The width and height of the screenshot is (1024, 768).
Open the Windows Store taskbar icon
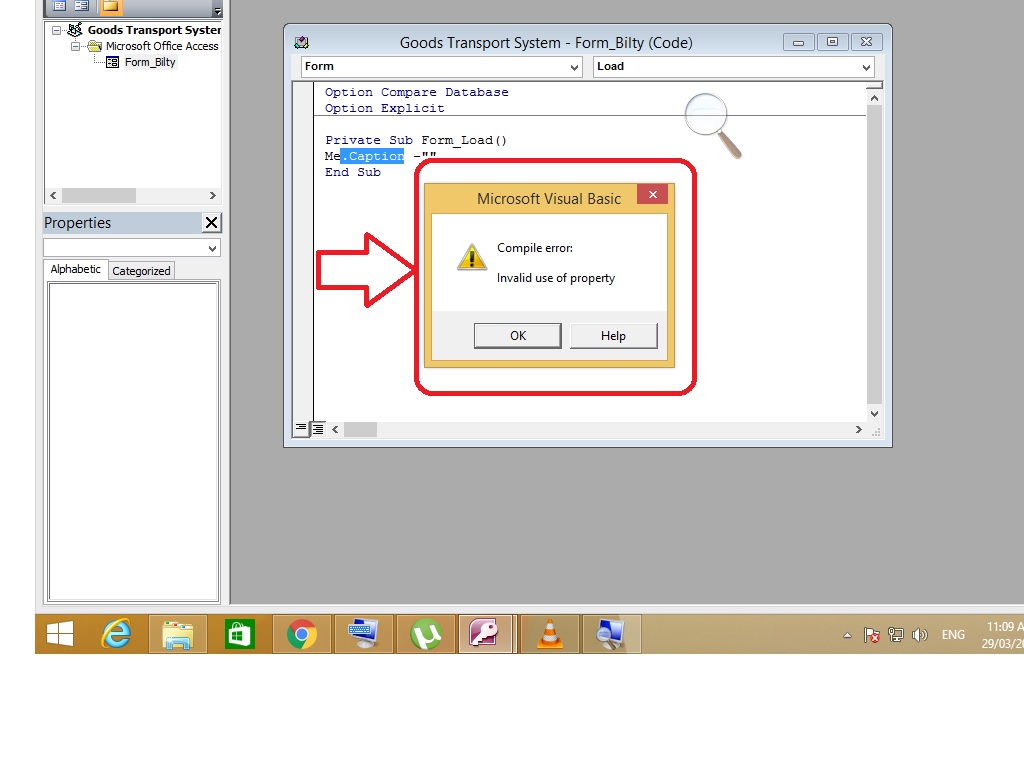(x=240, y=633)
